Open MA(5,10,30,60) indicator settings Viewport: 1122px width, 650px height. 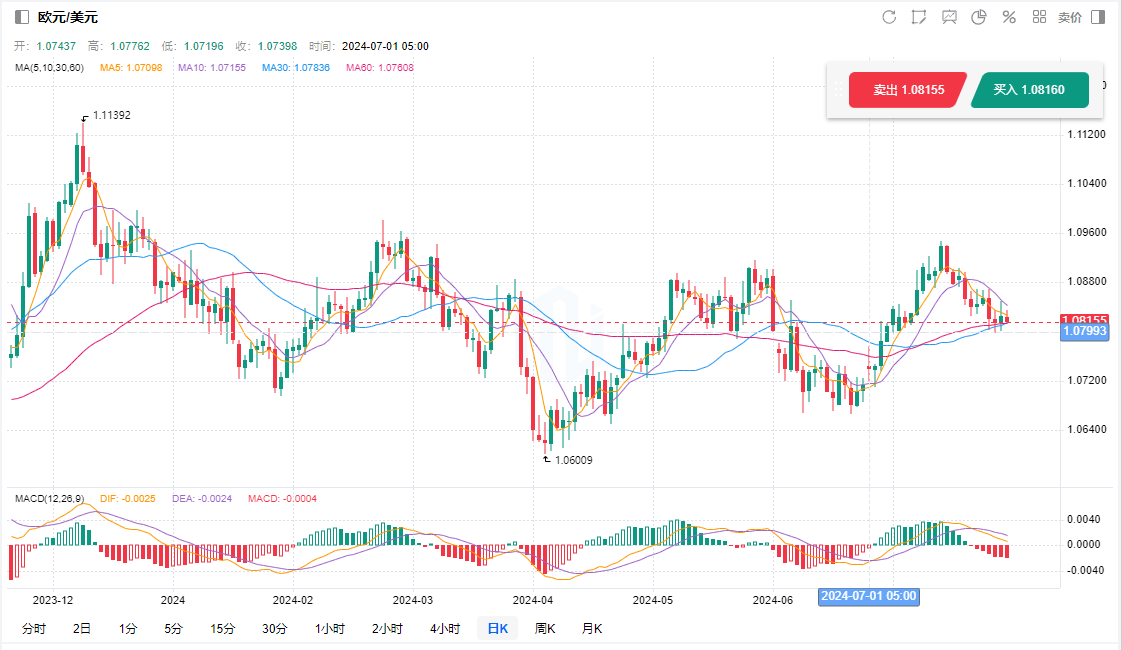point(50,68)
